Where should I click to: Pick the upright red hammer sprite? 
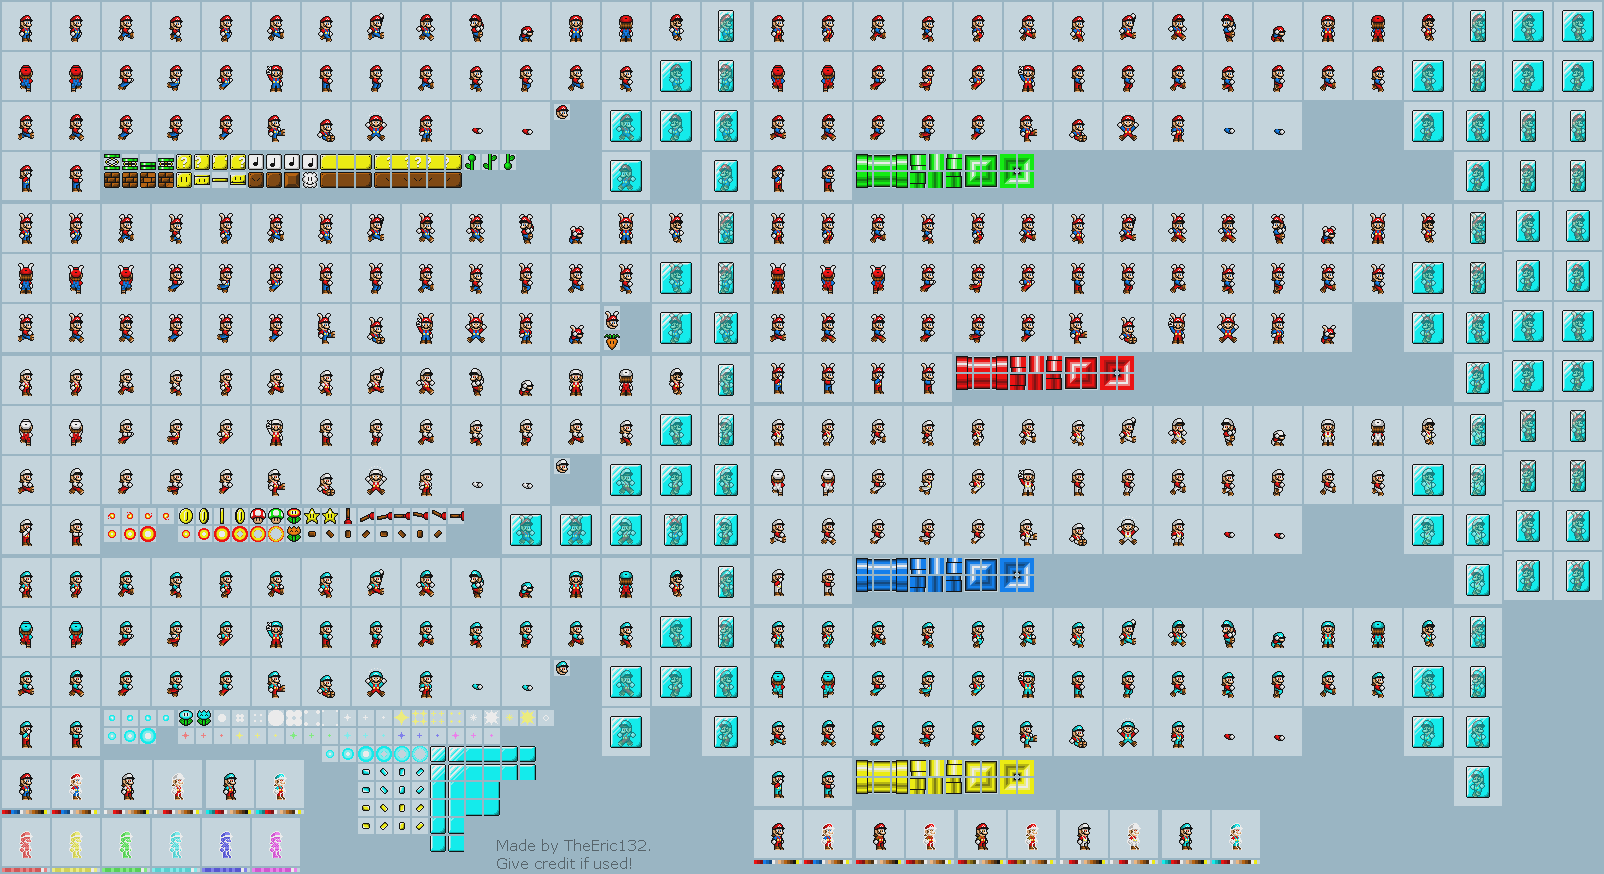click(347, 516)
